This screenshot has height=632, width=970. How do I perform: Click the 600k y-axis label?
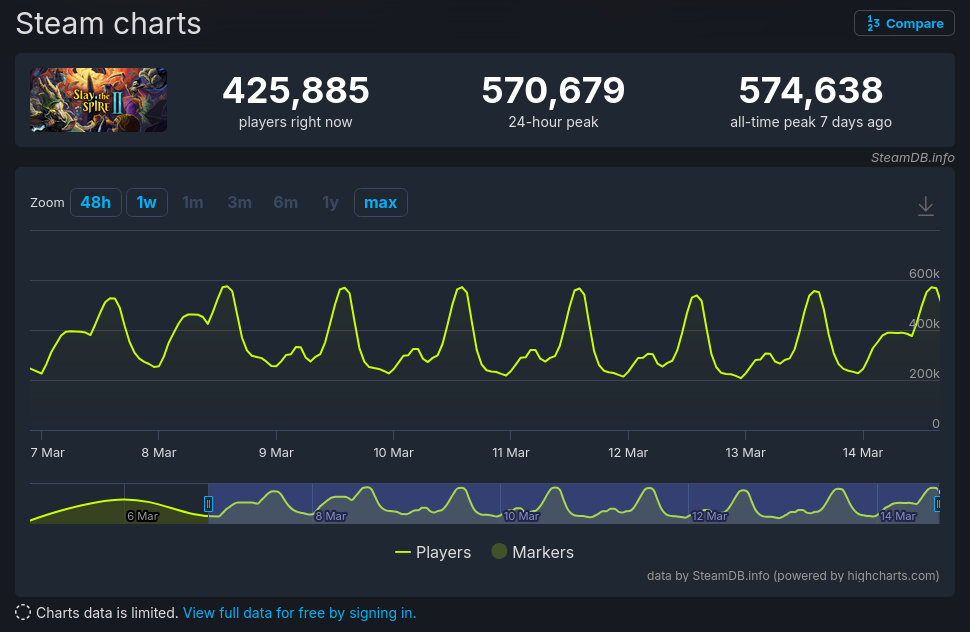(924, 273)
